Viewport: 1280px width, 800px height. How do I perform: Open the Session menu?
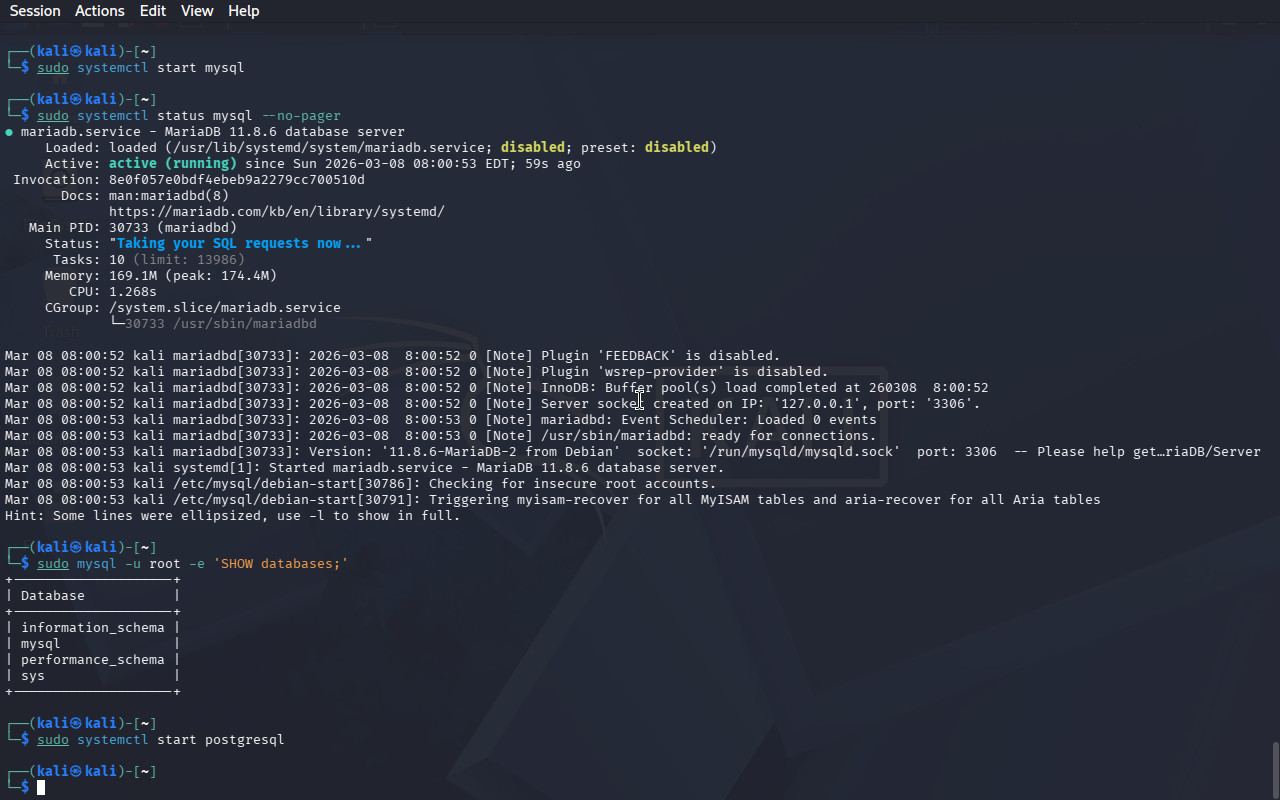pyautogui.click(x=35, y=11)
